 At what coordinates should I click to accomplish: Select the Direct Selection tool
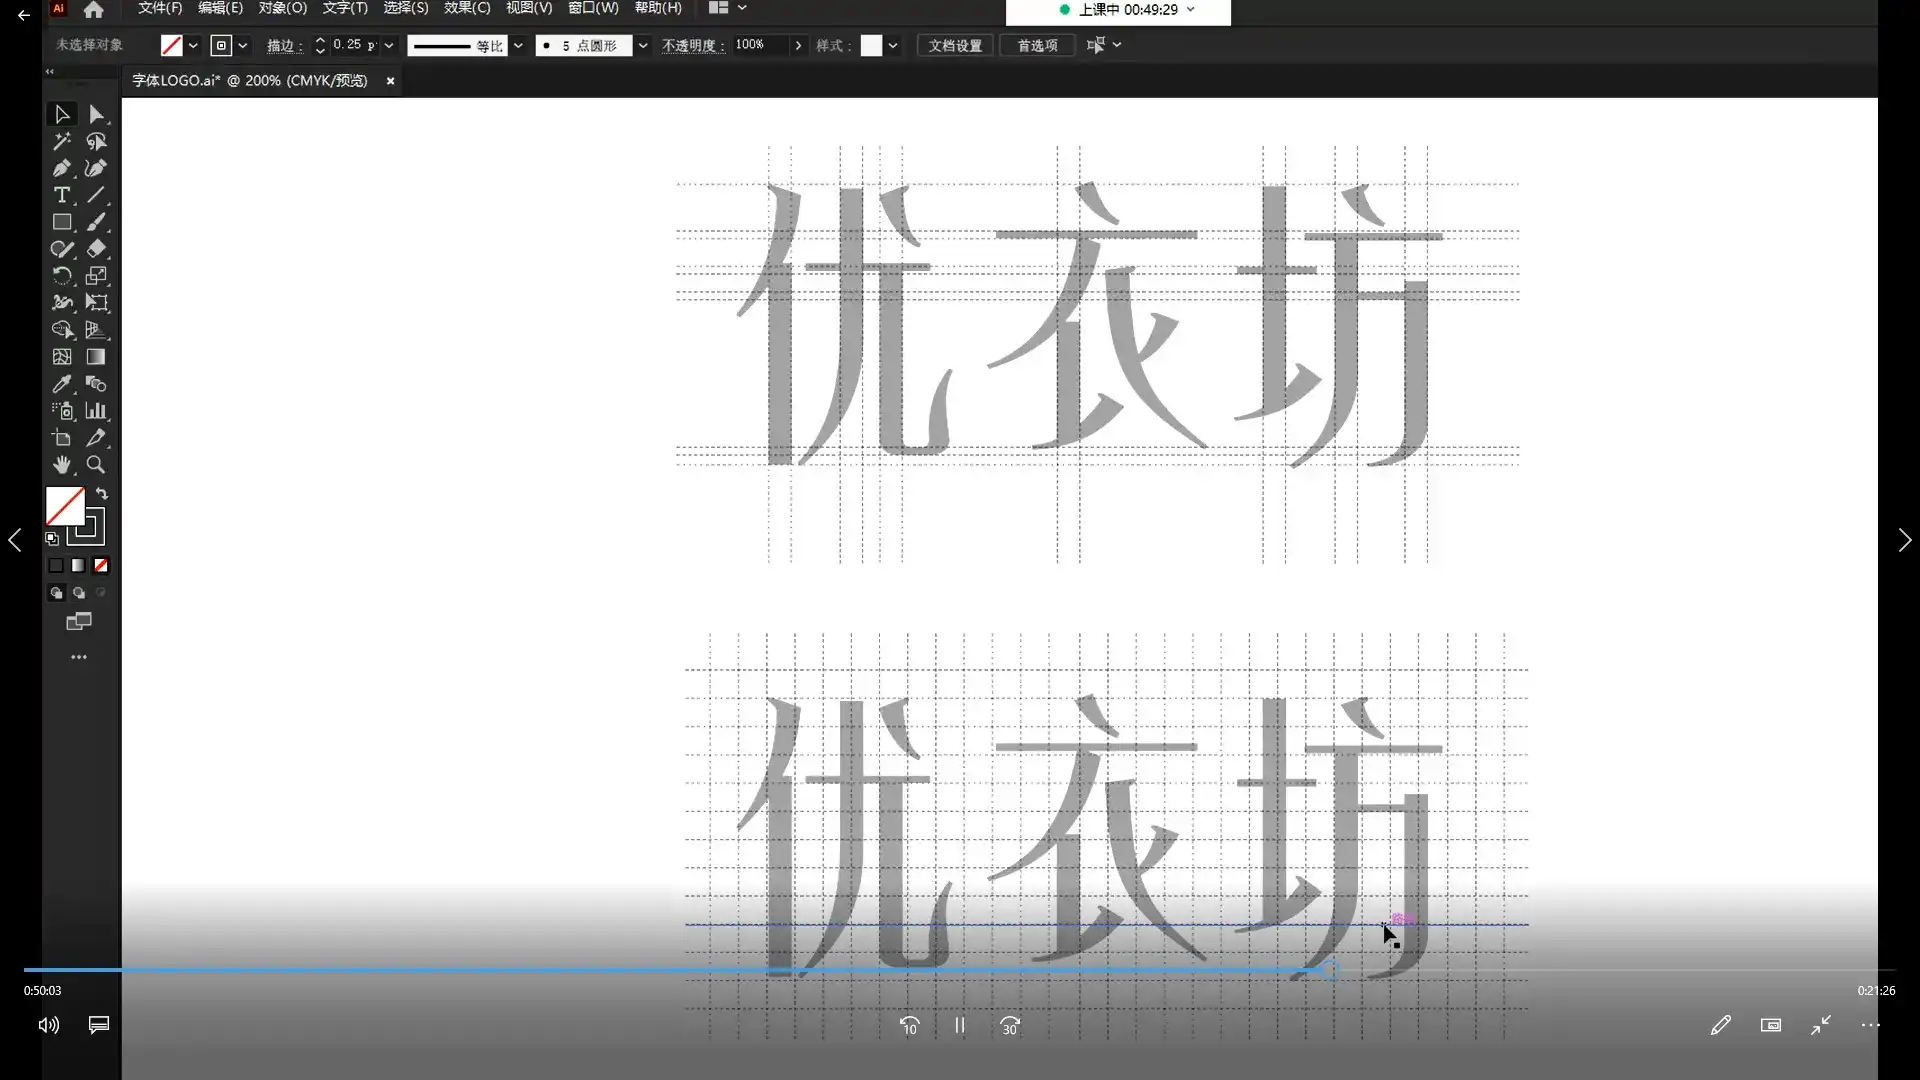[96, 113]
